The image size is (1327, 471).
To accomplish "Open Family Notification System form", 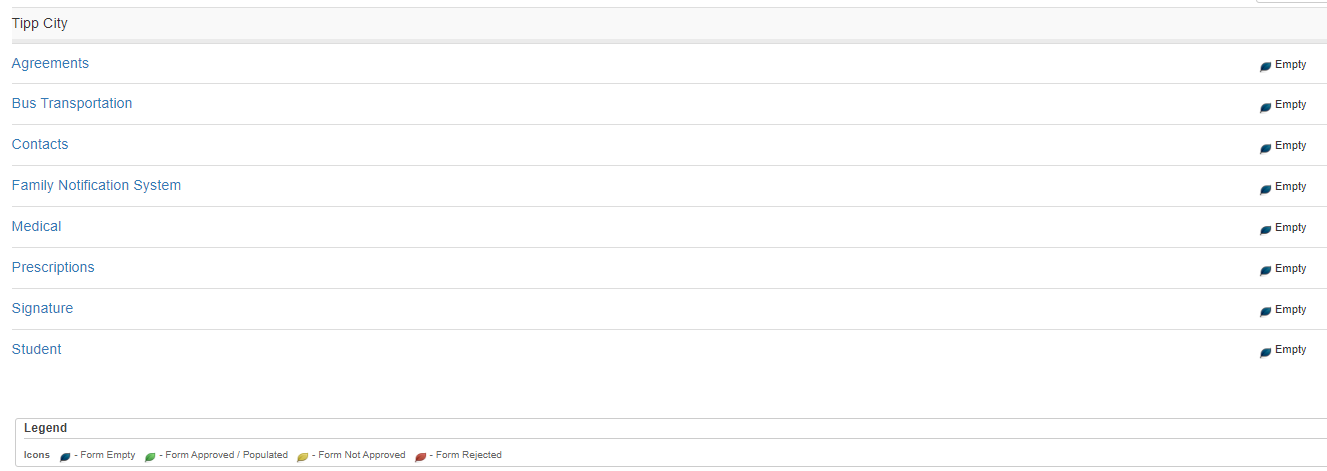I will 96,185.
